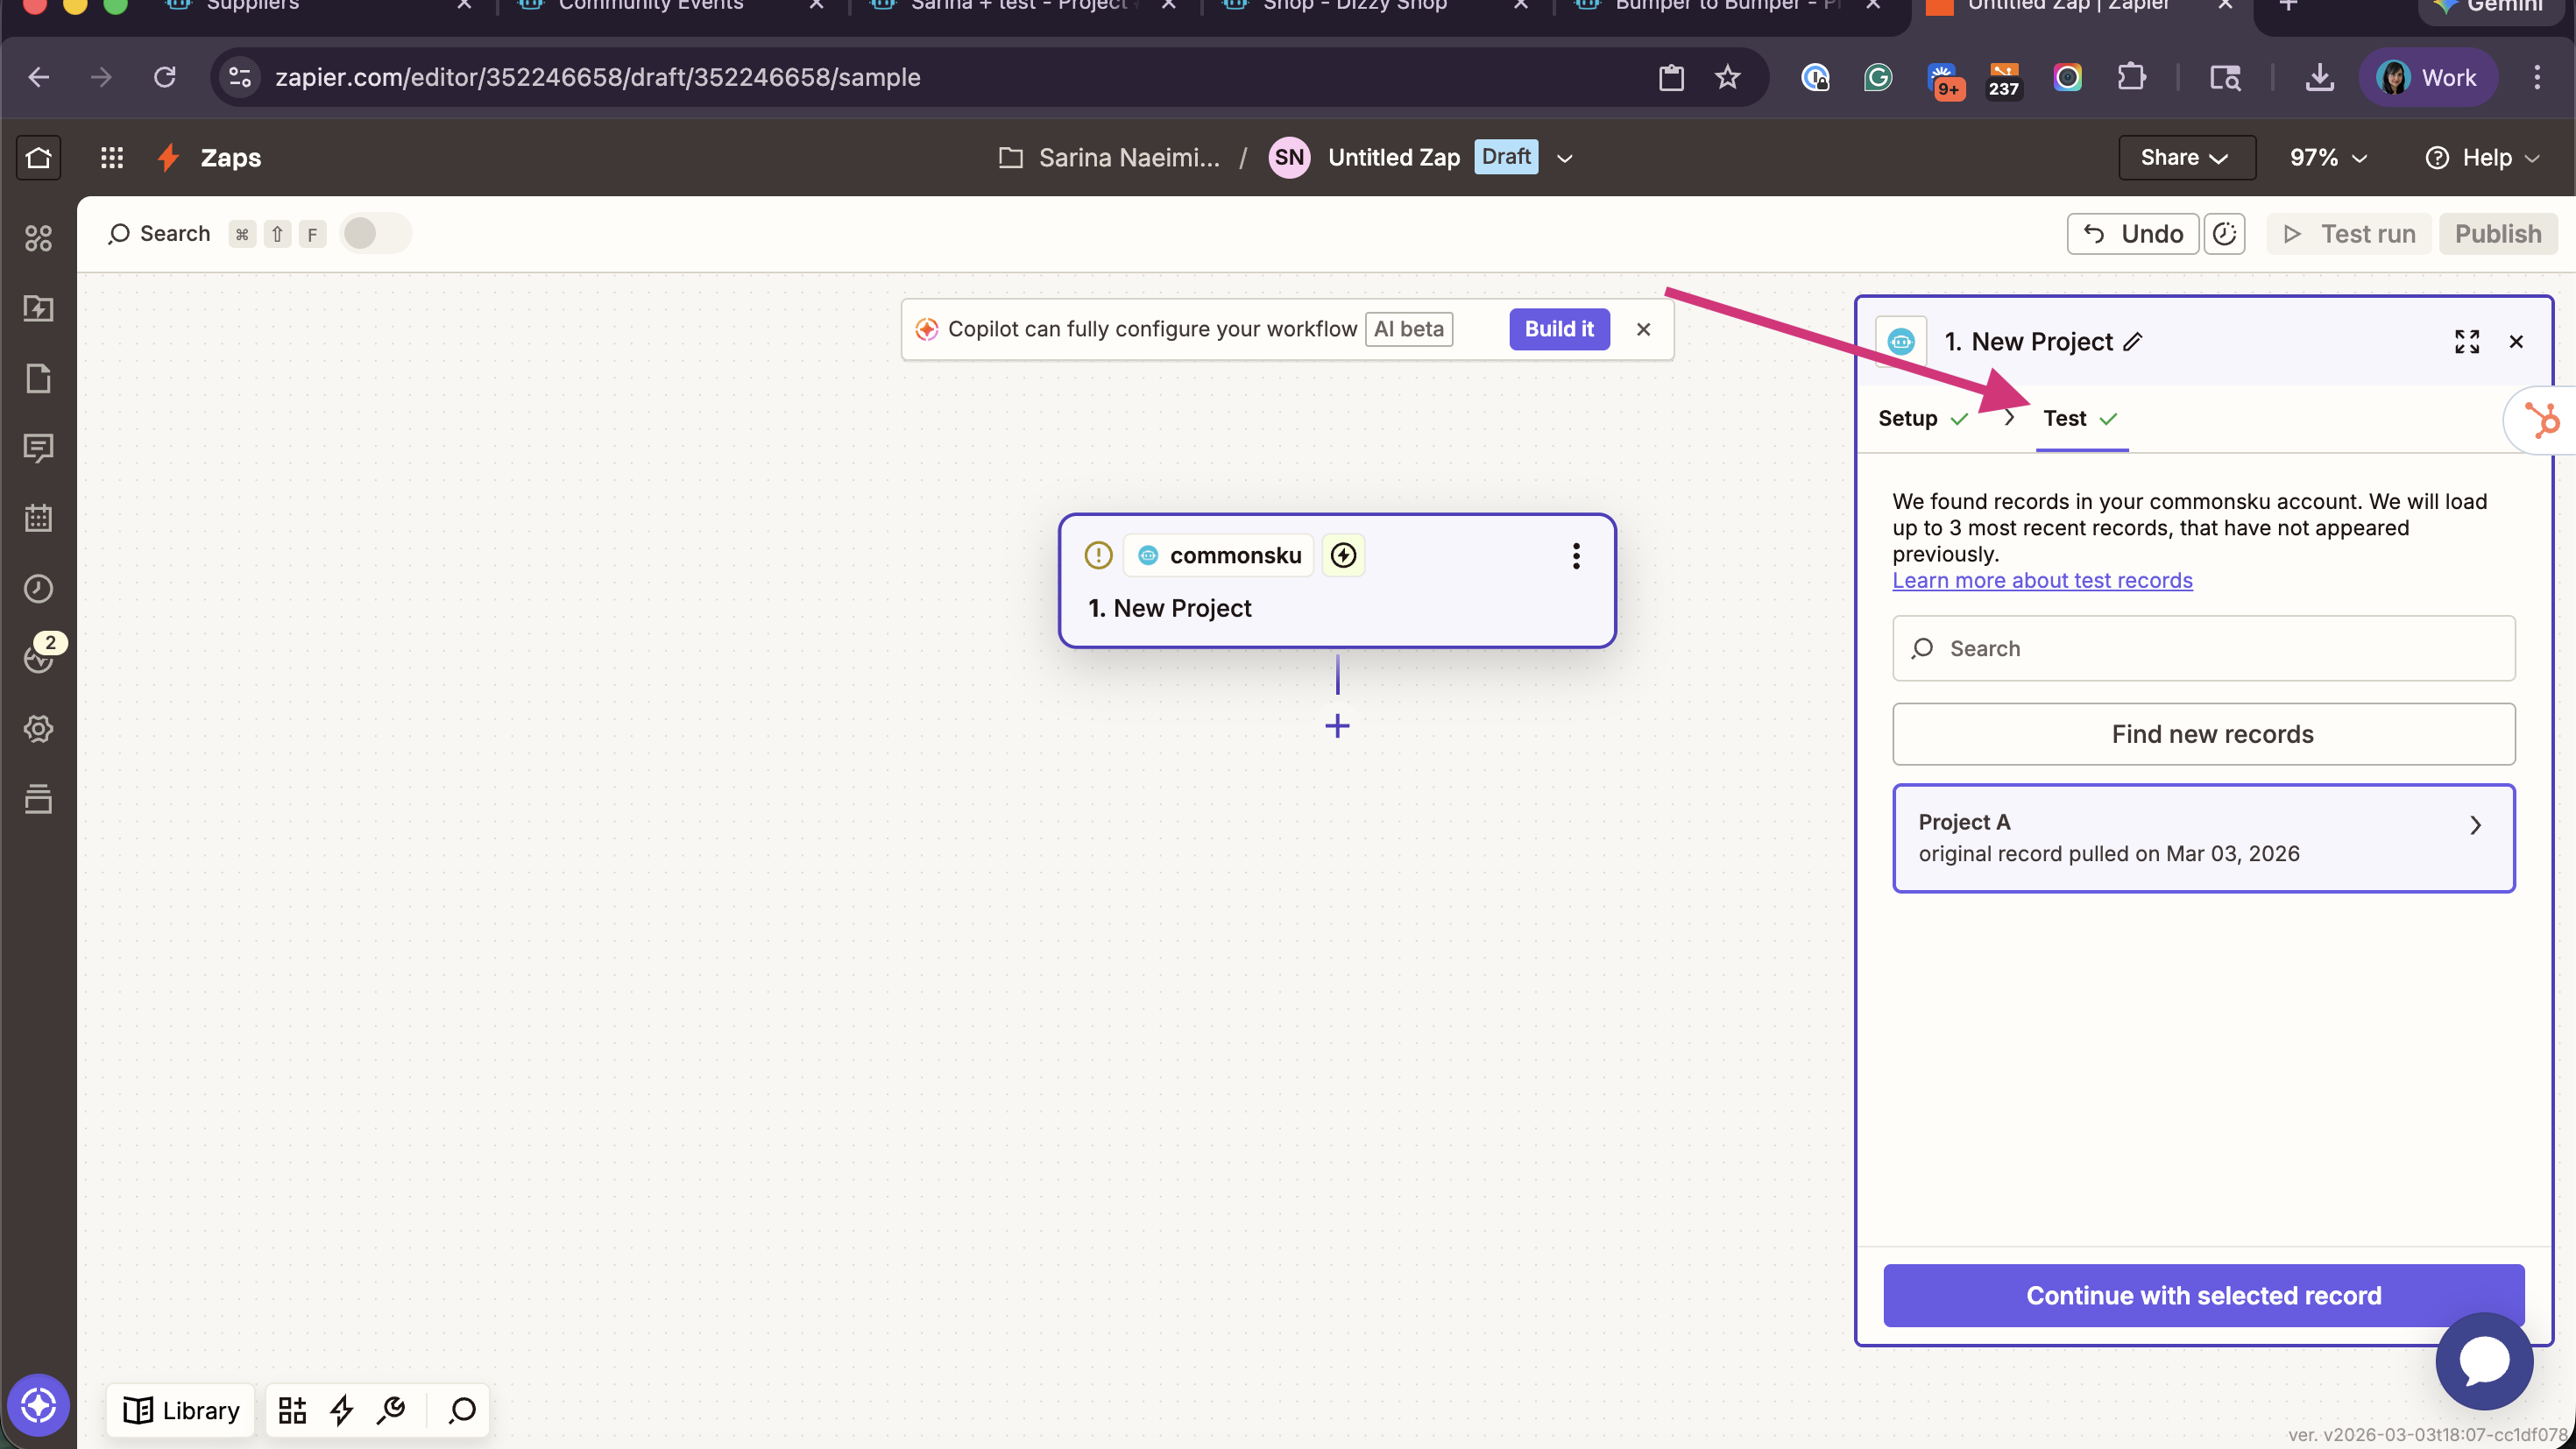Click the magnifier icon in bottom toolbar
The image size is (2576, 1449).
[462, 1410]
